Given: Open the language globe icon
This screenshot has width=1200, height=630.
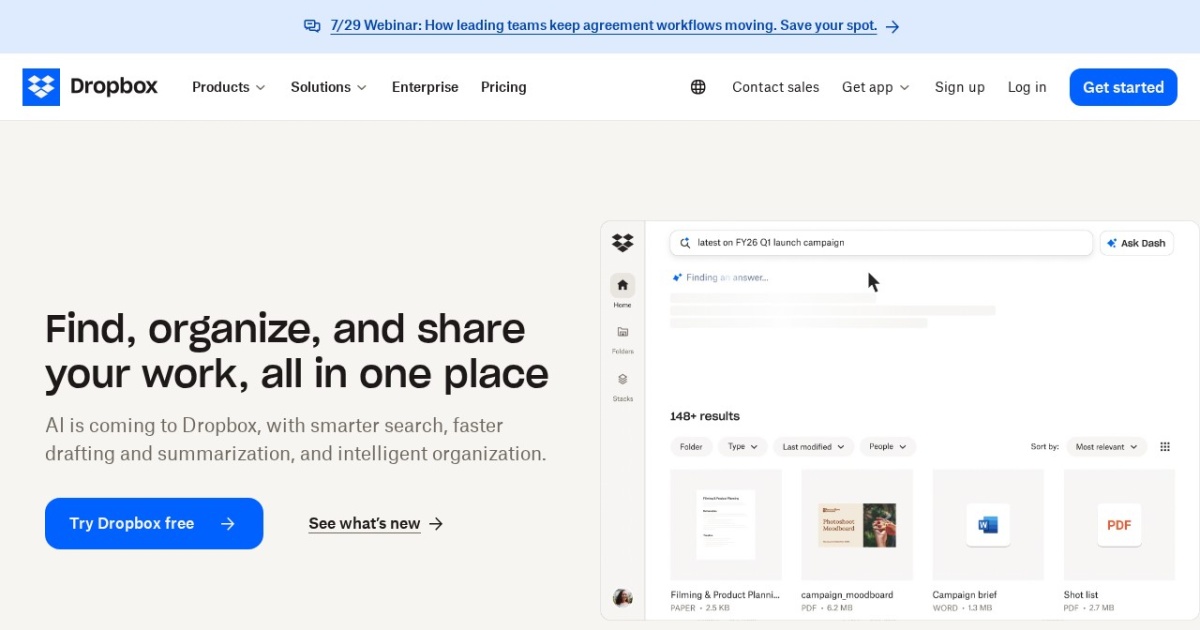Looking at the screenshot, I should (x=698, y=87).
